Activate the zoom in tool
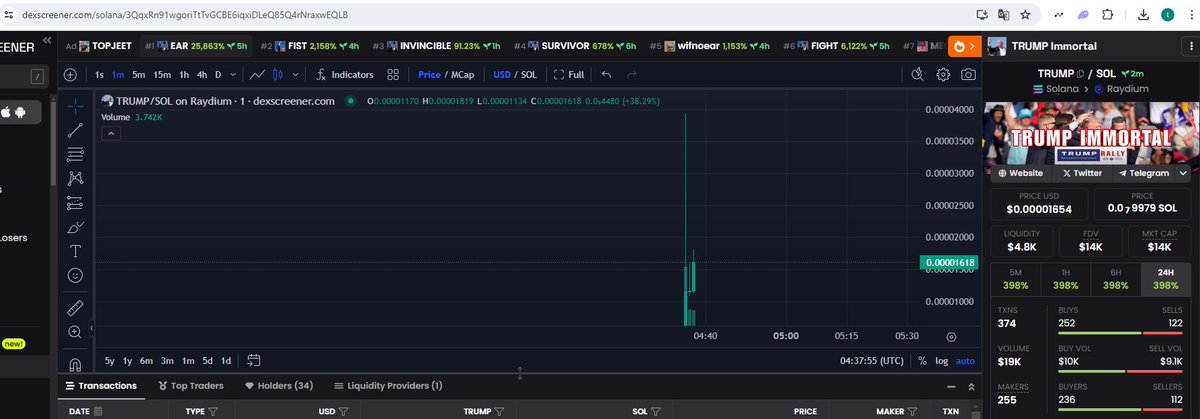This screenshot has height=419, width=1200. tap(75, 331)
